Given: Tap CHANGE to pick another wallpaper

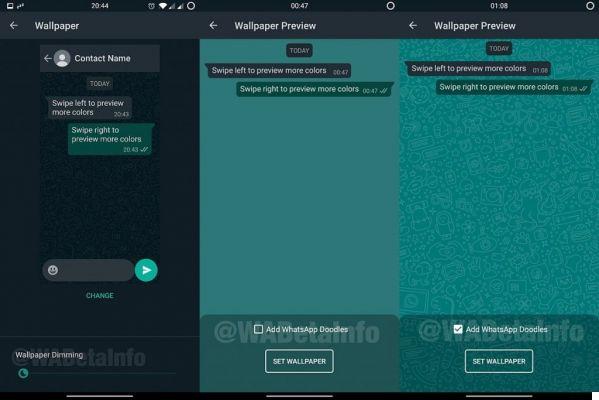Looking at the screenshot, I should point(100,295).
